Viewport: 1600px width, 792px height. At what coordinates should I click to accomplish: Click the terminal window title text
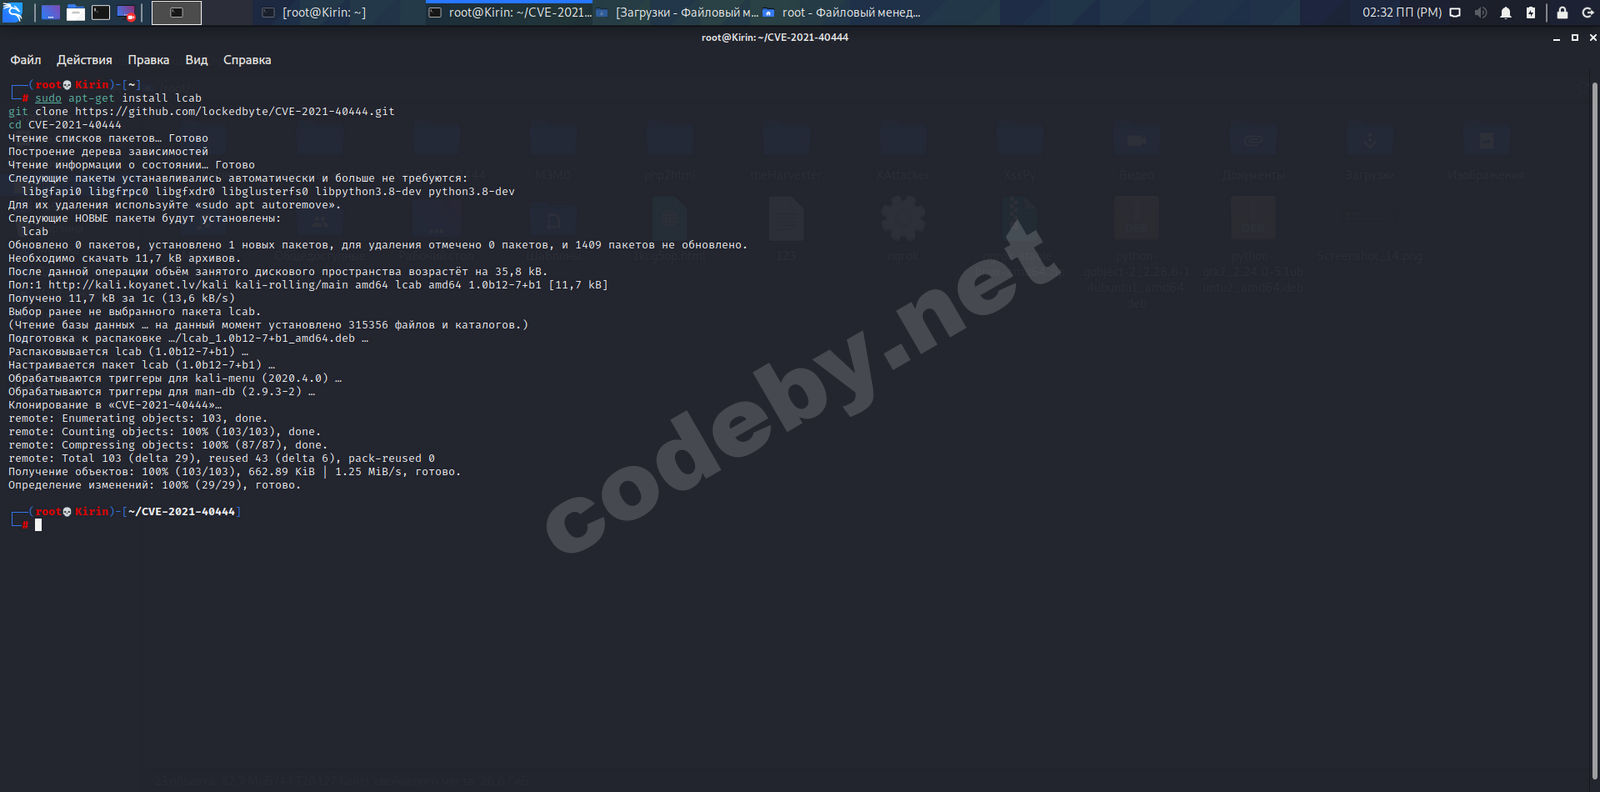(775, 37)
